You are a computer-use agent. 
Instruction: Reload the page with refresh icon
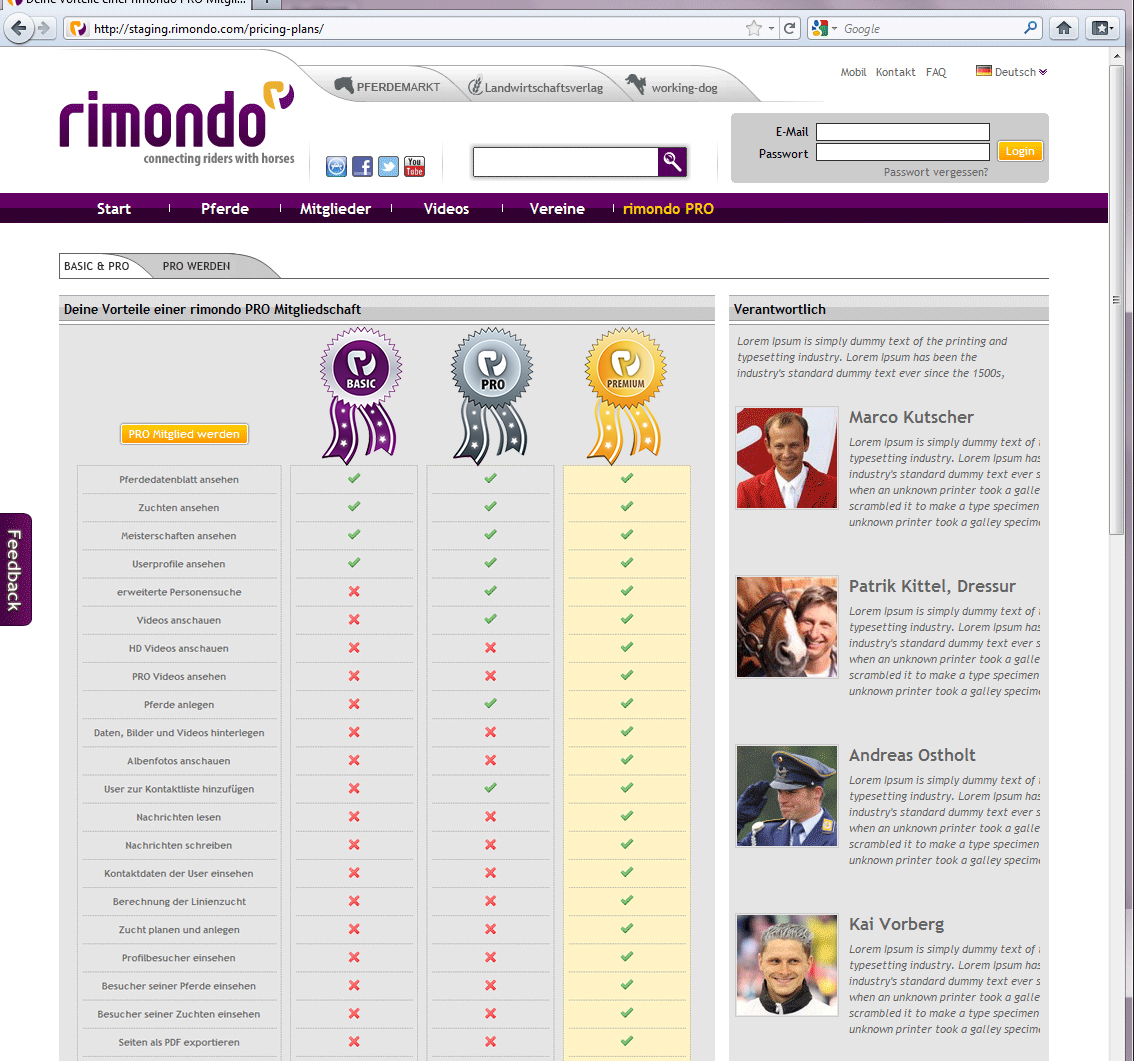(x=790, y=28)
